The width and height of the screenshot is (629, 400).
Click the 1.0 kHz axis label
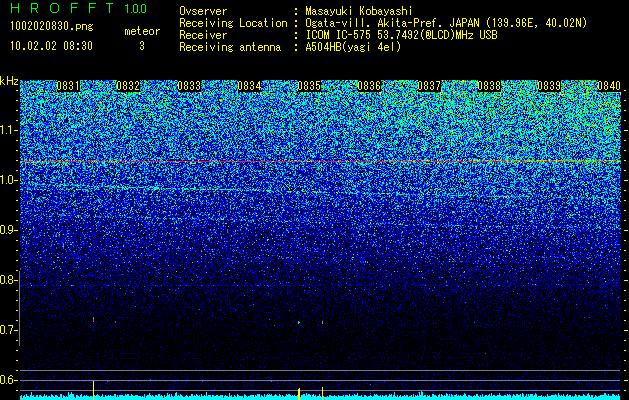pyautogui.click(x=8, y=180)
